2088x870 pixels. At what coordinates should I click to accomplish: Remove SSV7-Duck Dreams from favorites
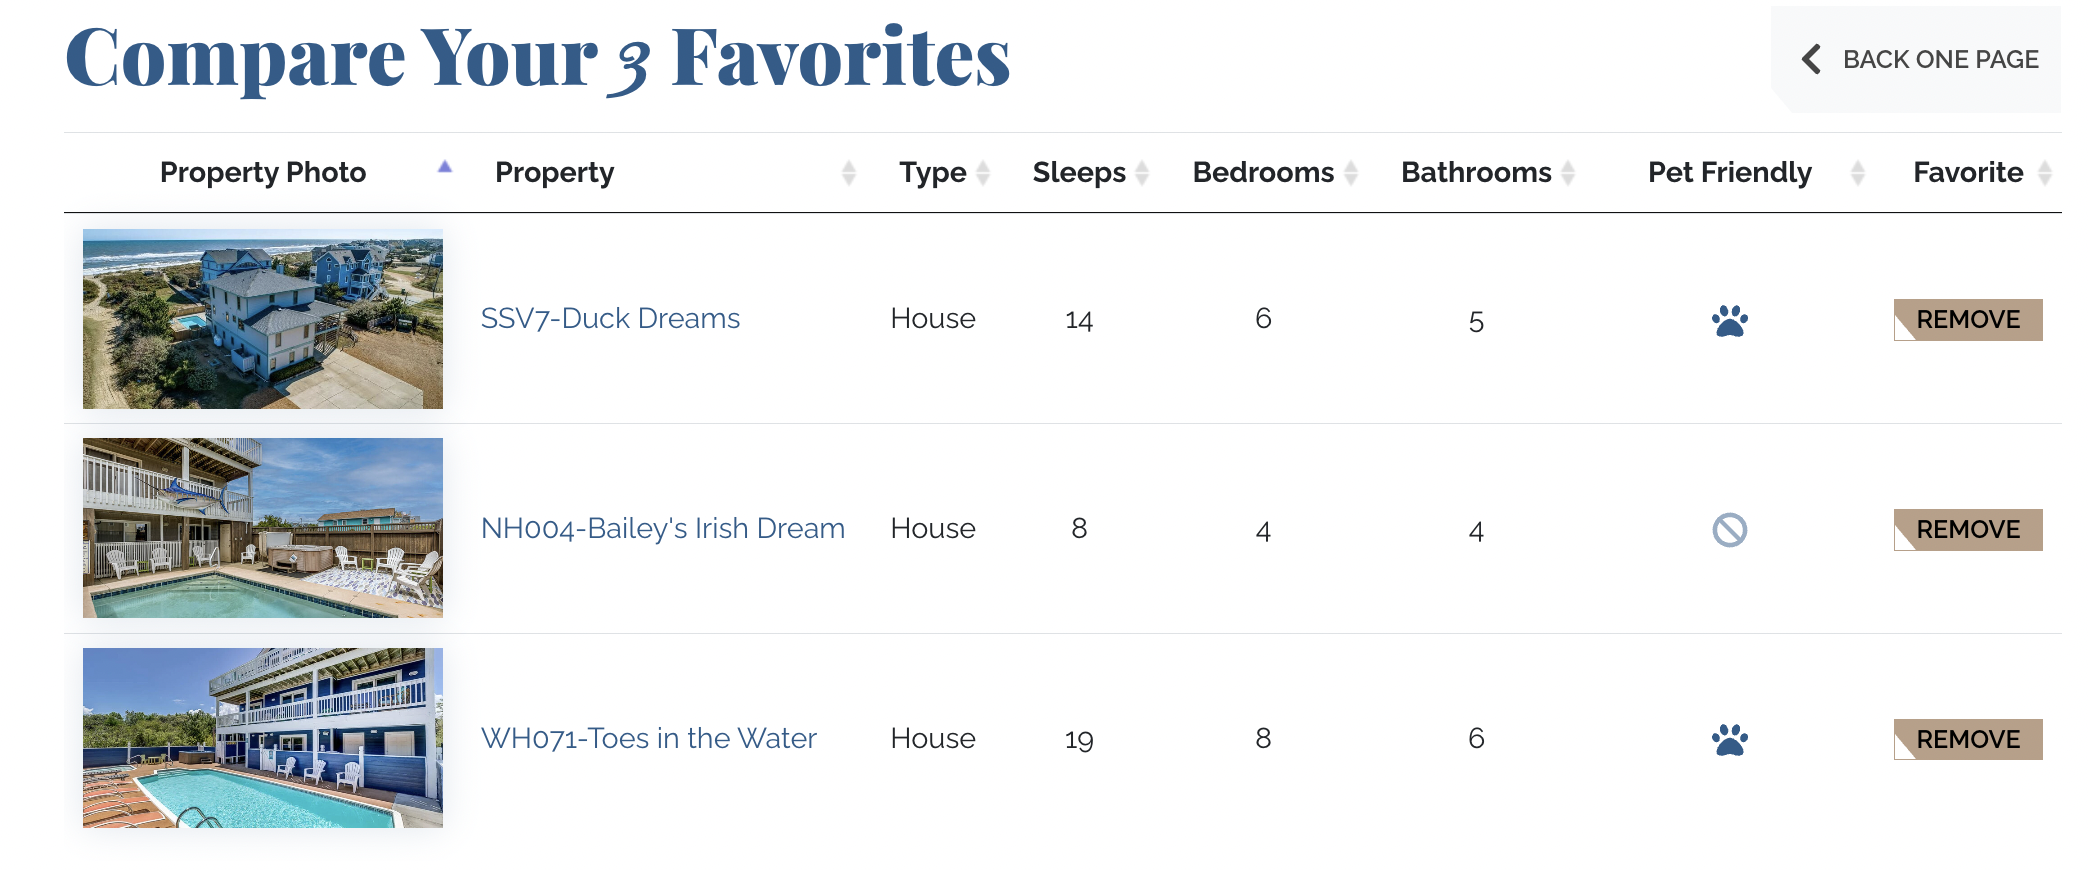pyautogui.click(x=1968, y=320)
